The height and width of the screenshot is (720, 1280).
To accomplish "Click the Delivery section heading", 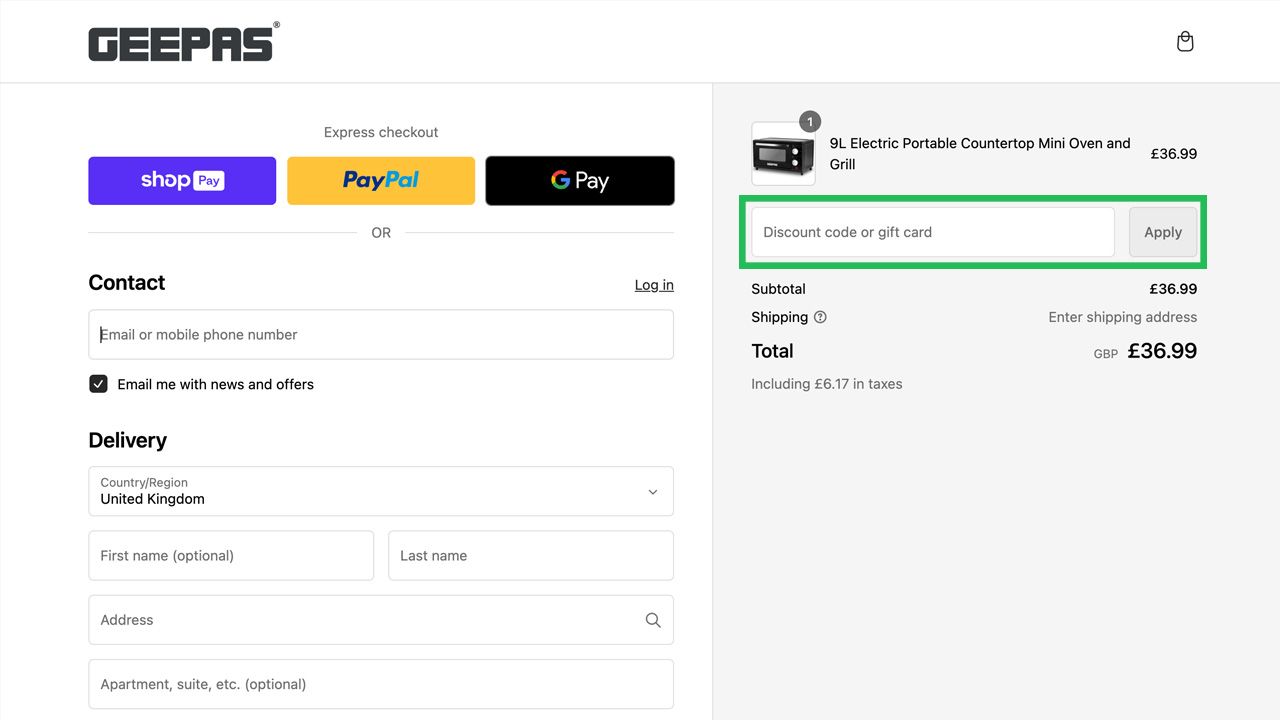I will tap(127, 440).
